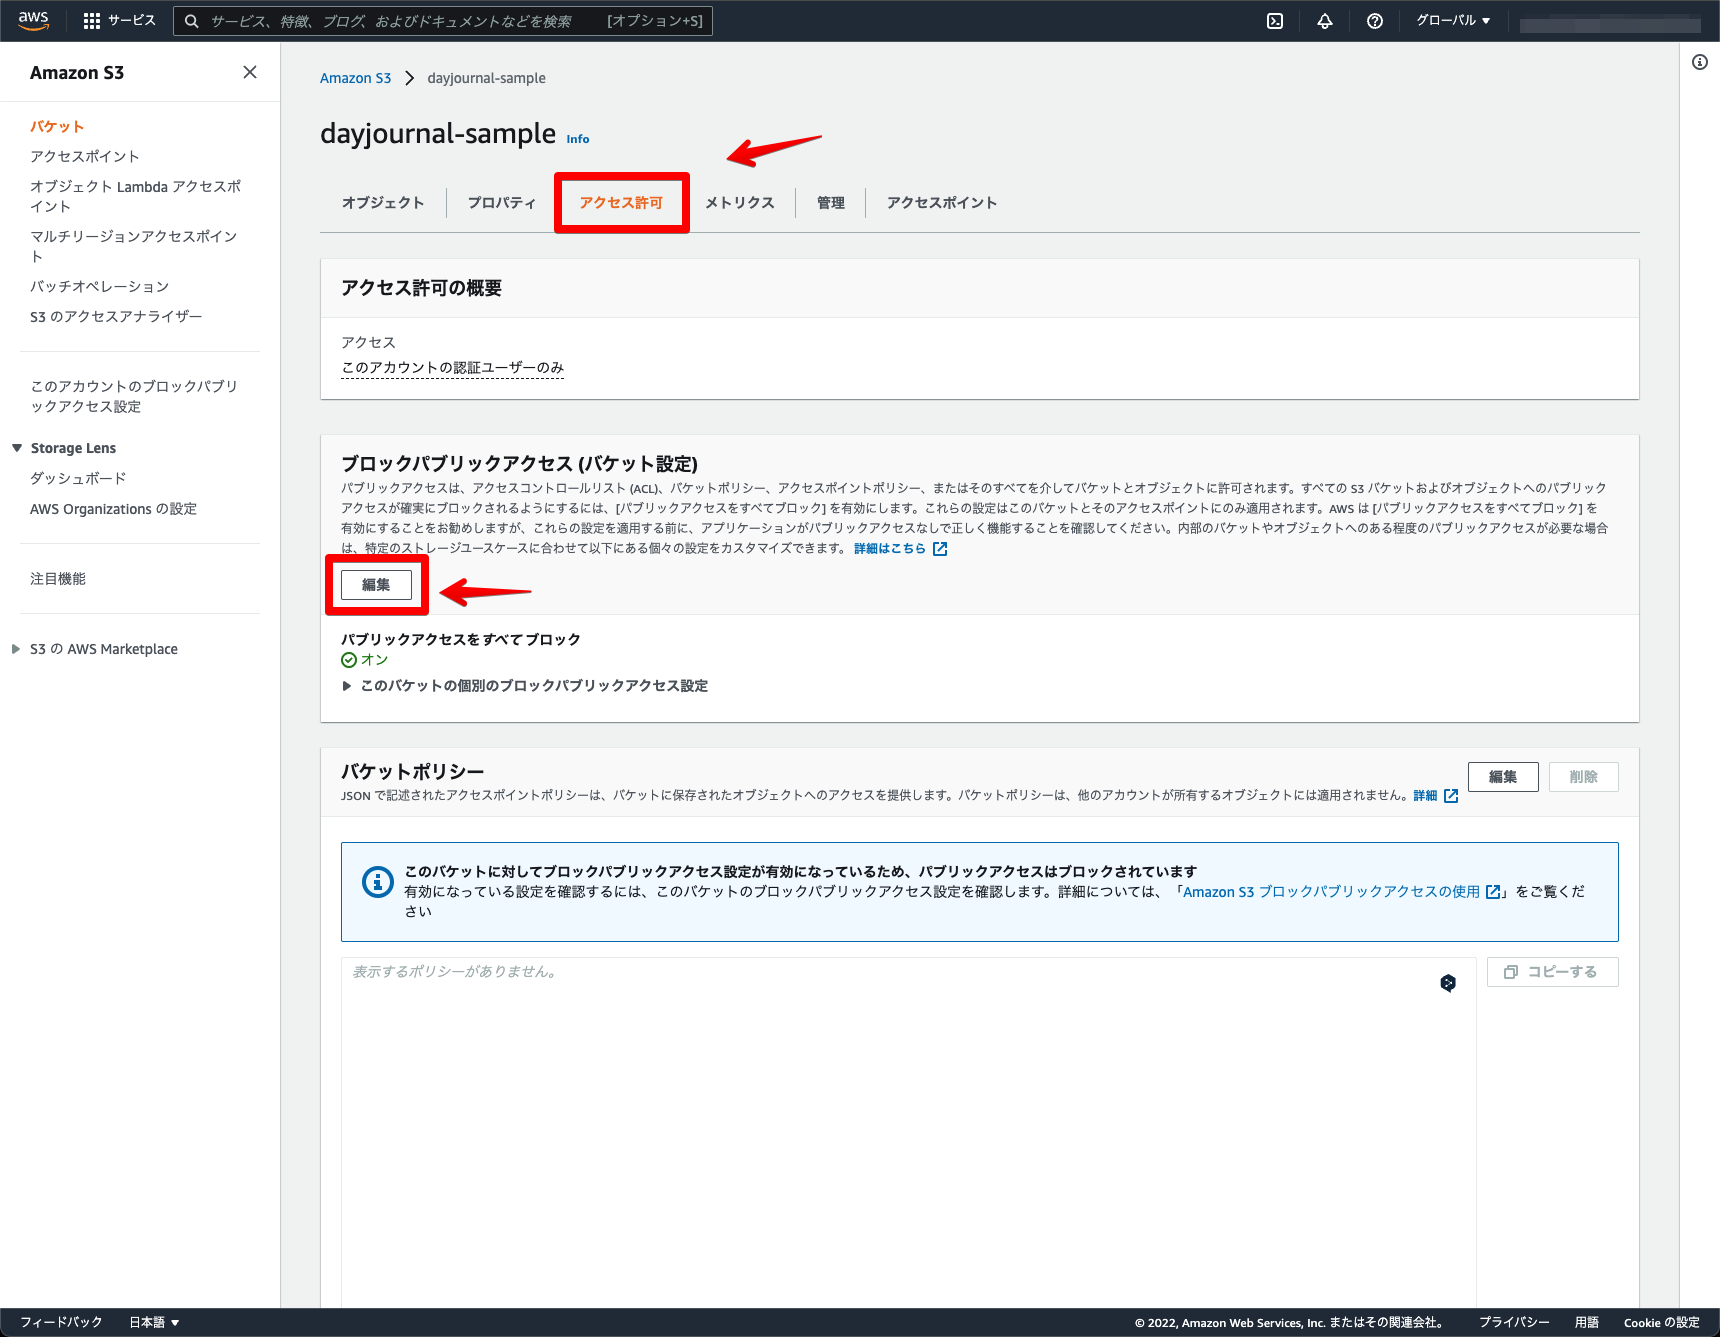This screenshot has height=1337, width=1720.
Task: Open the services grid menu icon
Action: click(x=92, y=21)
